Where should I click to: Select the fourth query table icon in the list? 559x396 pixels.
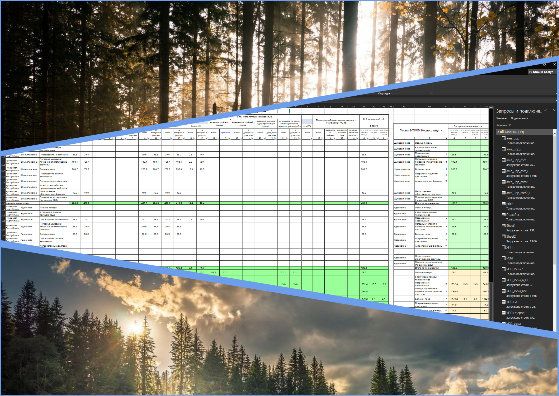[x=504, y=171]
